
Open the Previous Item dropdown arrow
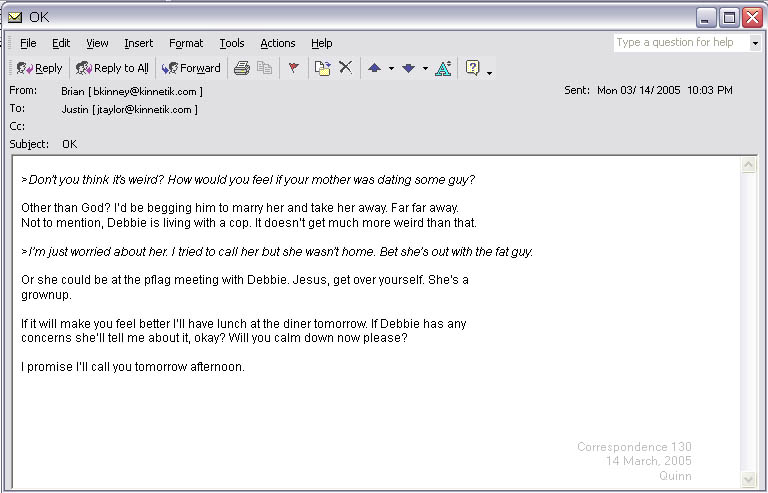(391, 69)
